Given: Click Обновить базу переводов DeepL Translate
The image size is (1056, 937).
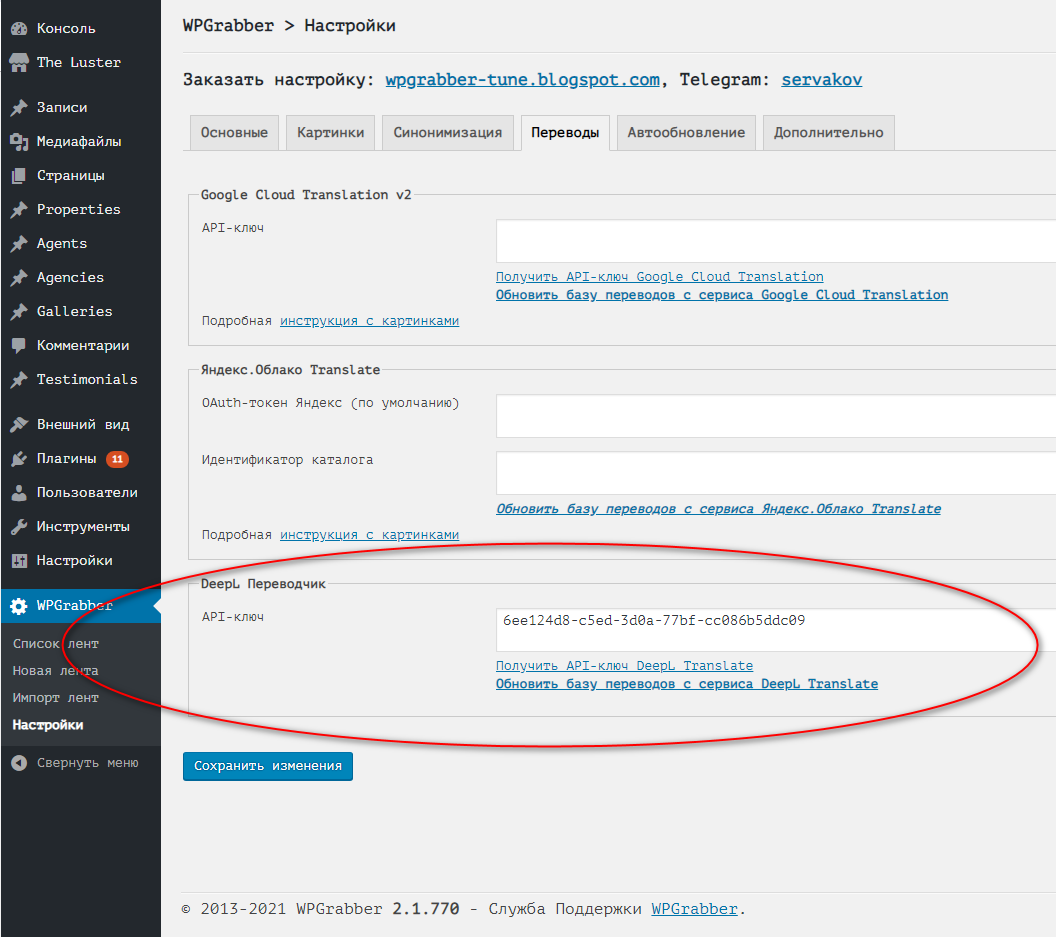Looking at the screenshot, I should coord(687,684).
